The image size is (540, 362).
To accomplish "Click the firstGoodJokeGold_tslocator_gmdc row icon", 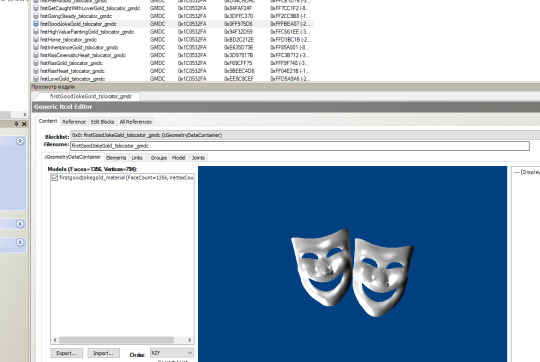I will click(x=36, y=24).
